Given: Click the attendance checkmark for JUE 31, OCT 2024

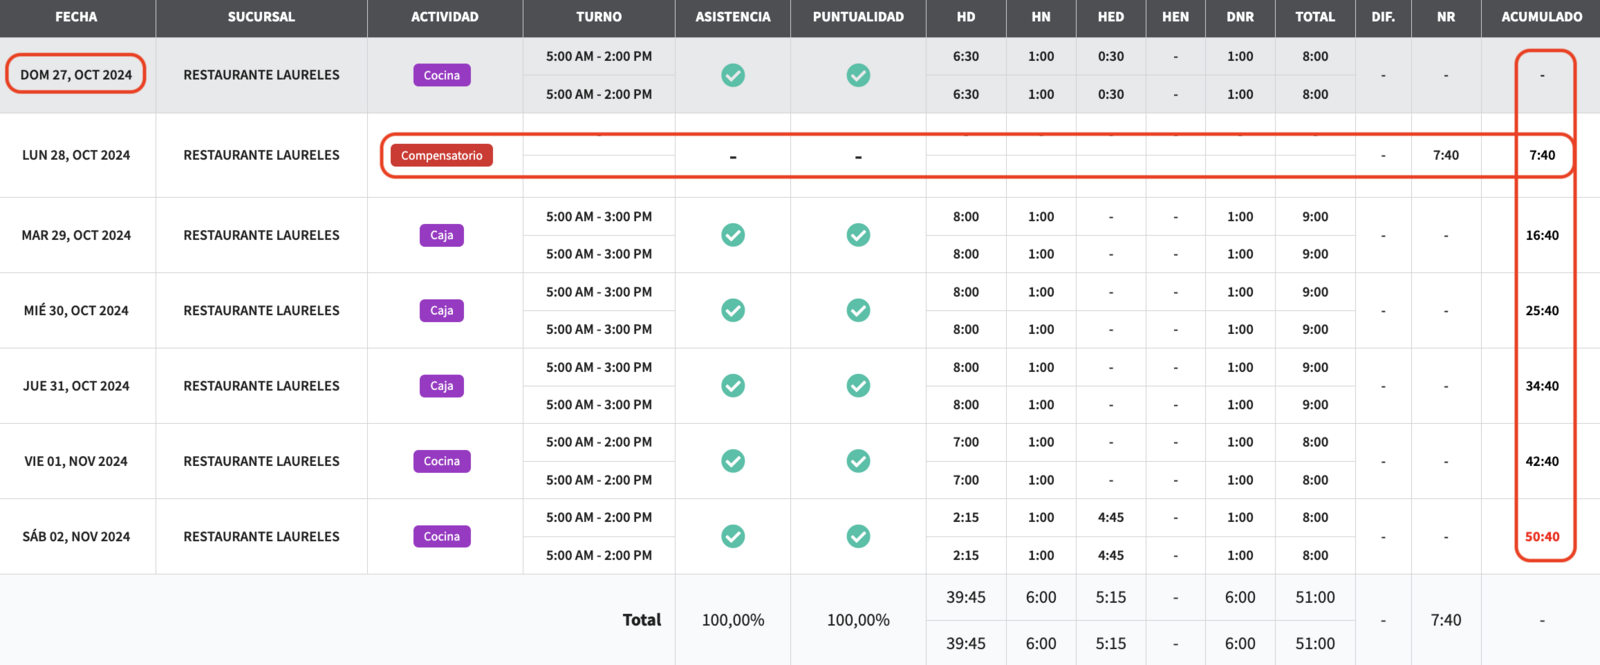Looking at the screenshot, I should pos(733,386).
